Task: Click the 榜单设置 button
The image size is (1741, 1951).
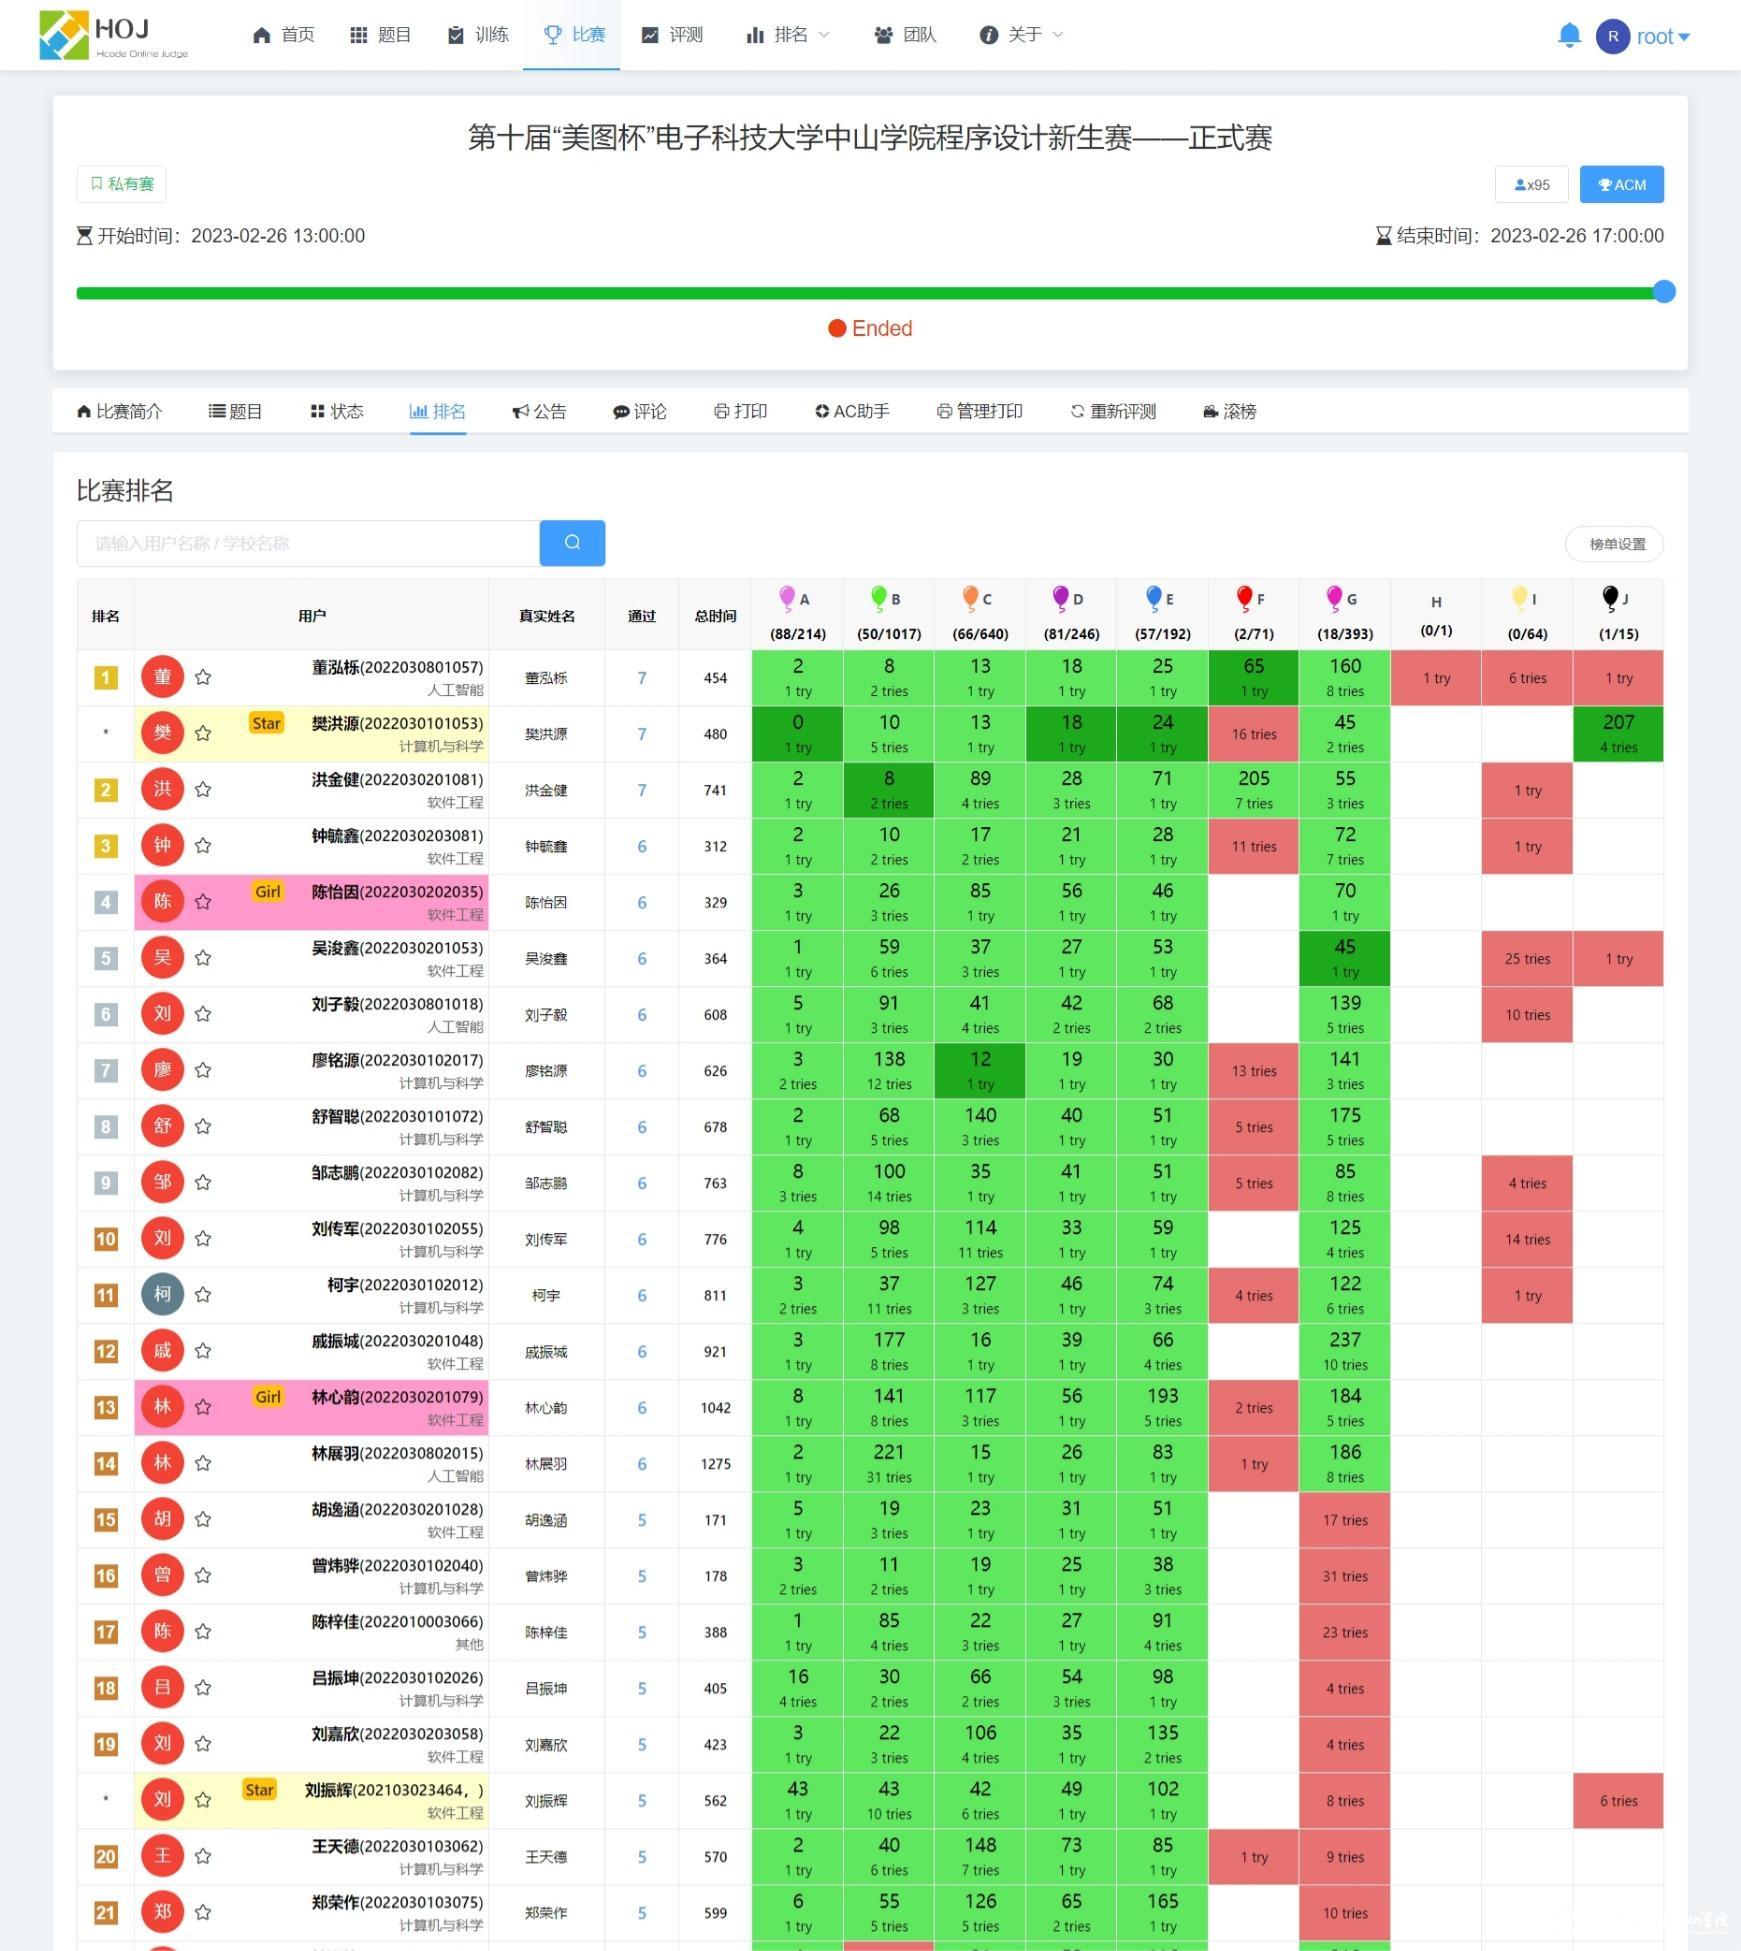Action: tap(1614, 544)
